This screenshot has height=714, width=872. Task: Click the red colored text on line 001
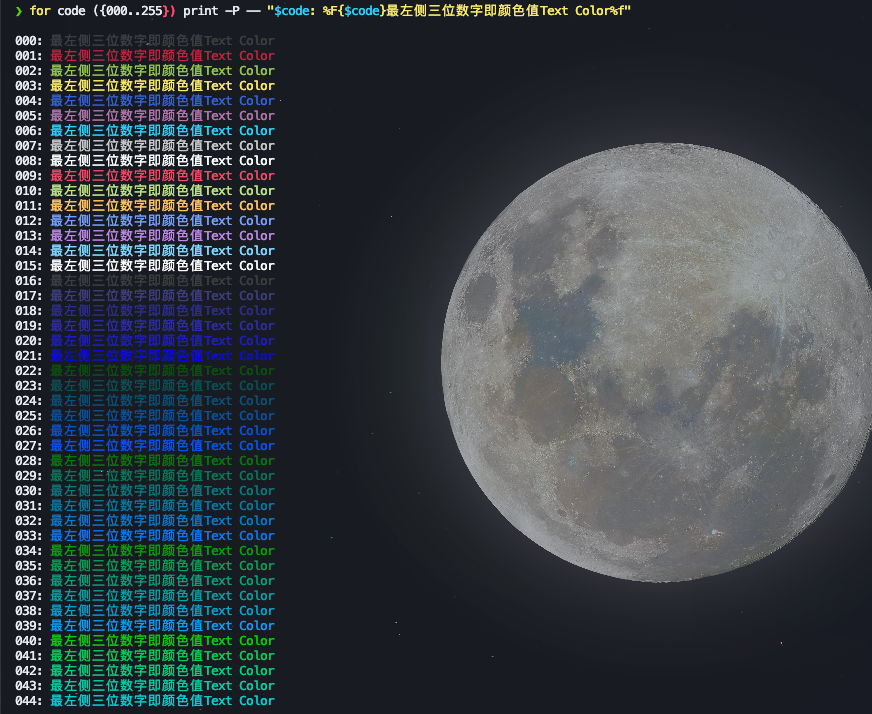coord(161,56)
